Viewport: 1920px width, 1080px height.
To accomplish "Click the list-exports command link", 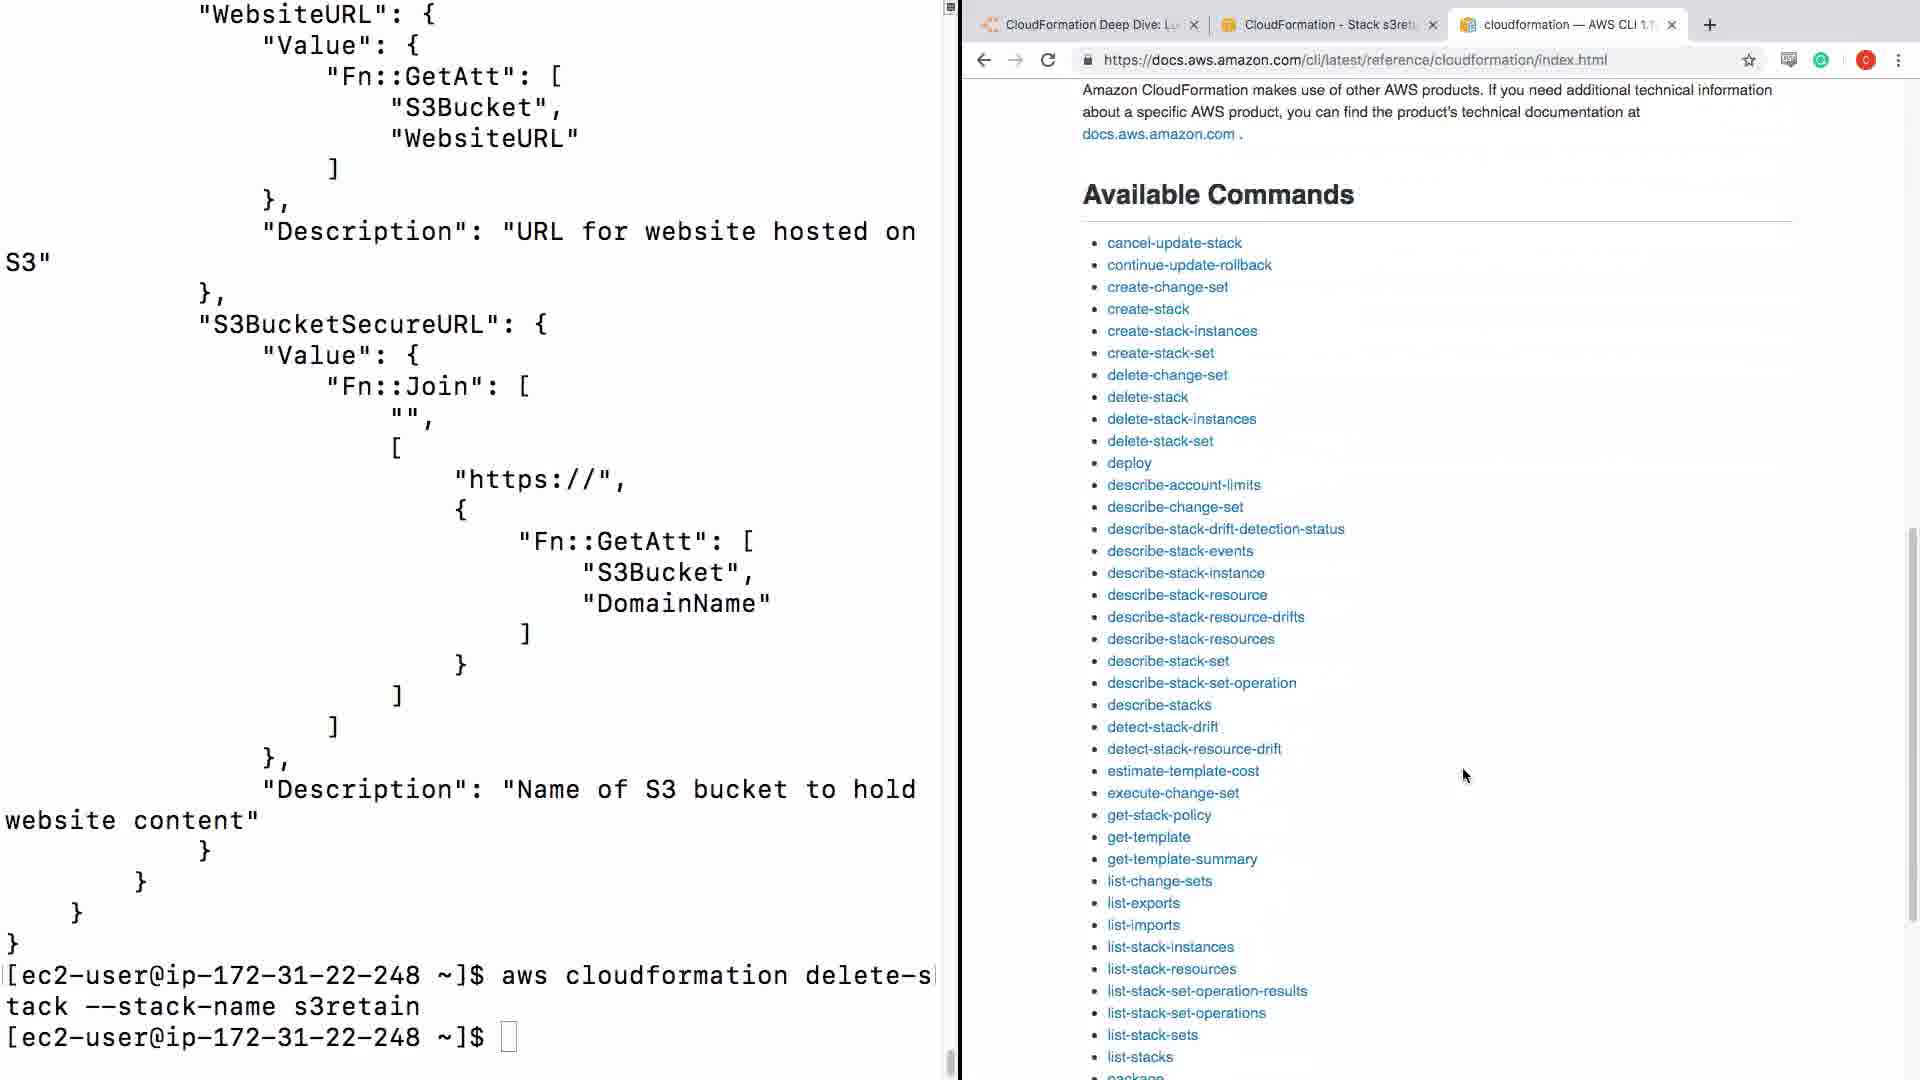I will tap(1143, 903).
